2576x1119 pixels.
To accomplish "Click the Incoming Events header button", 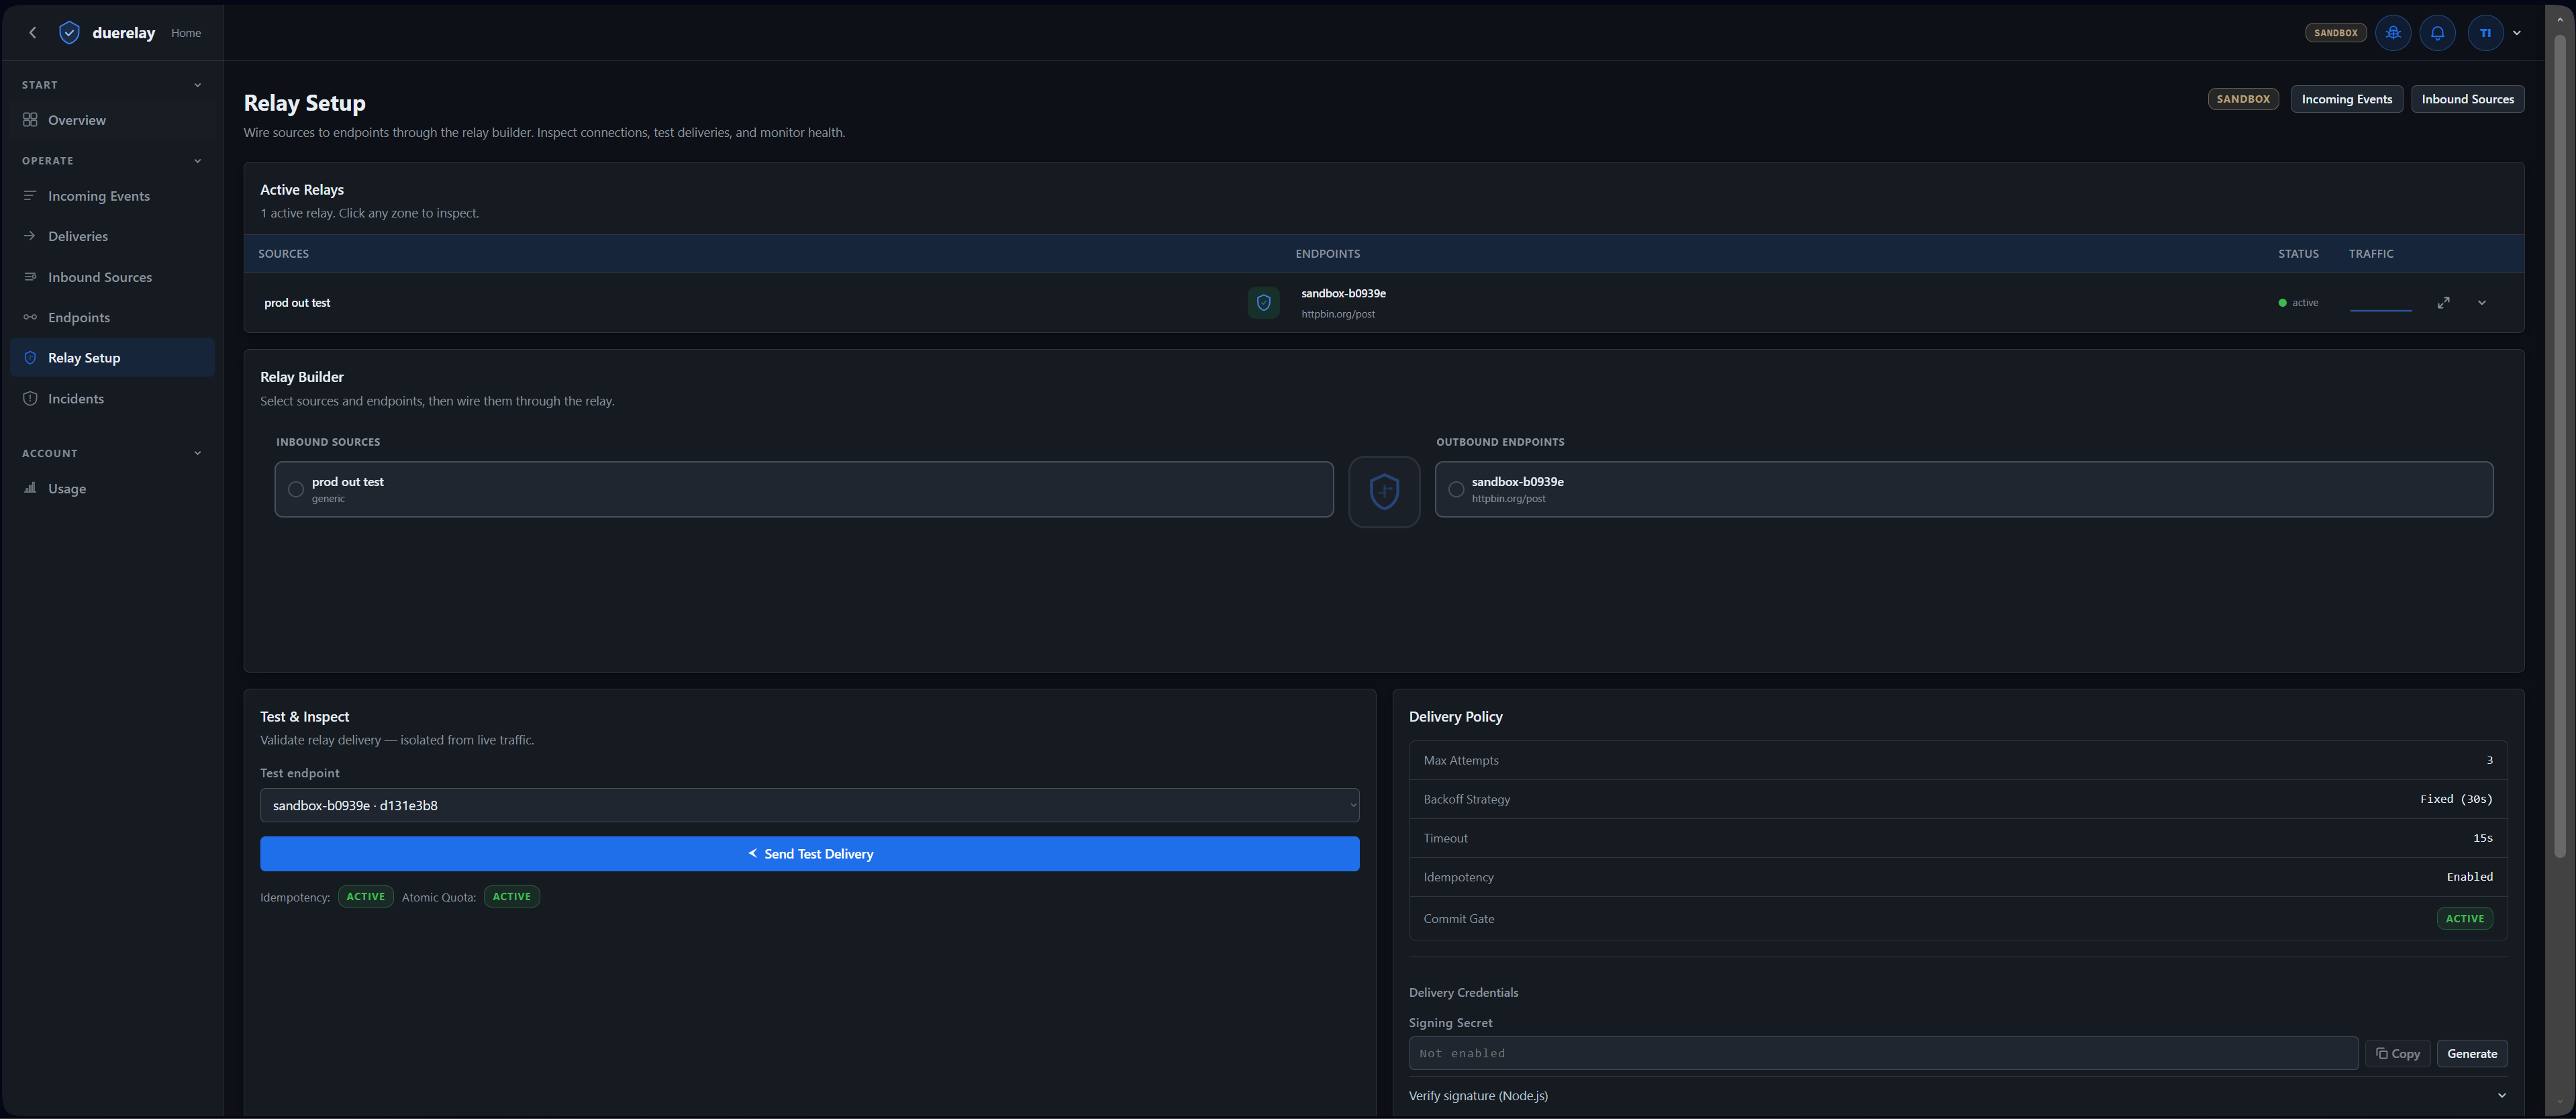I will click(2346, 99).
